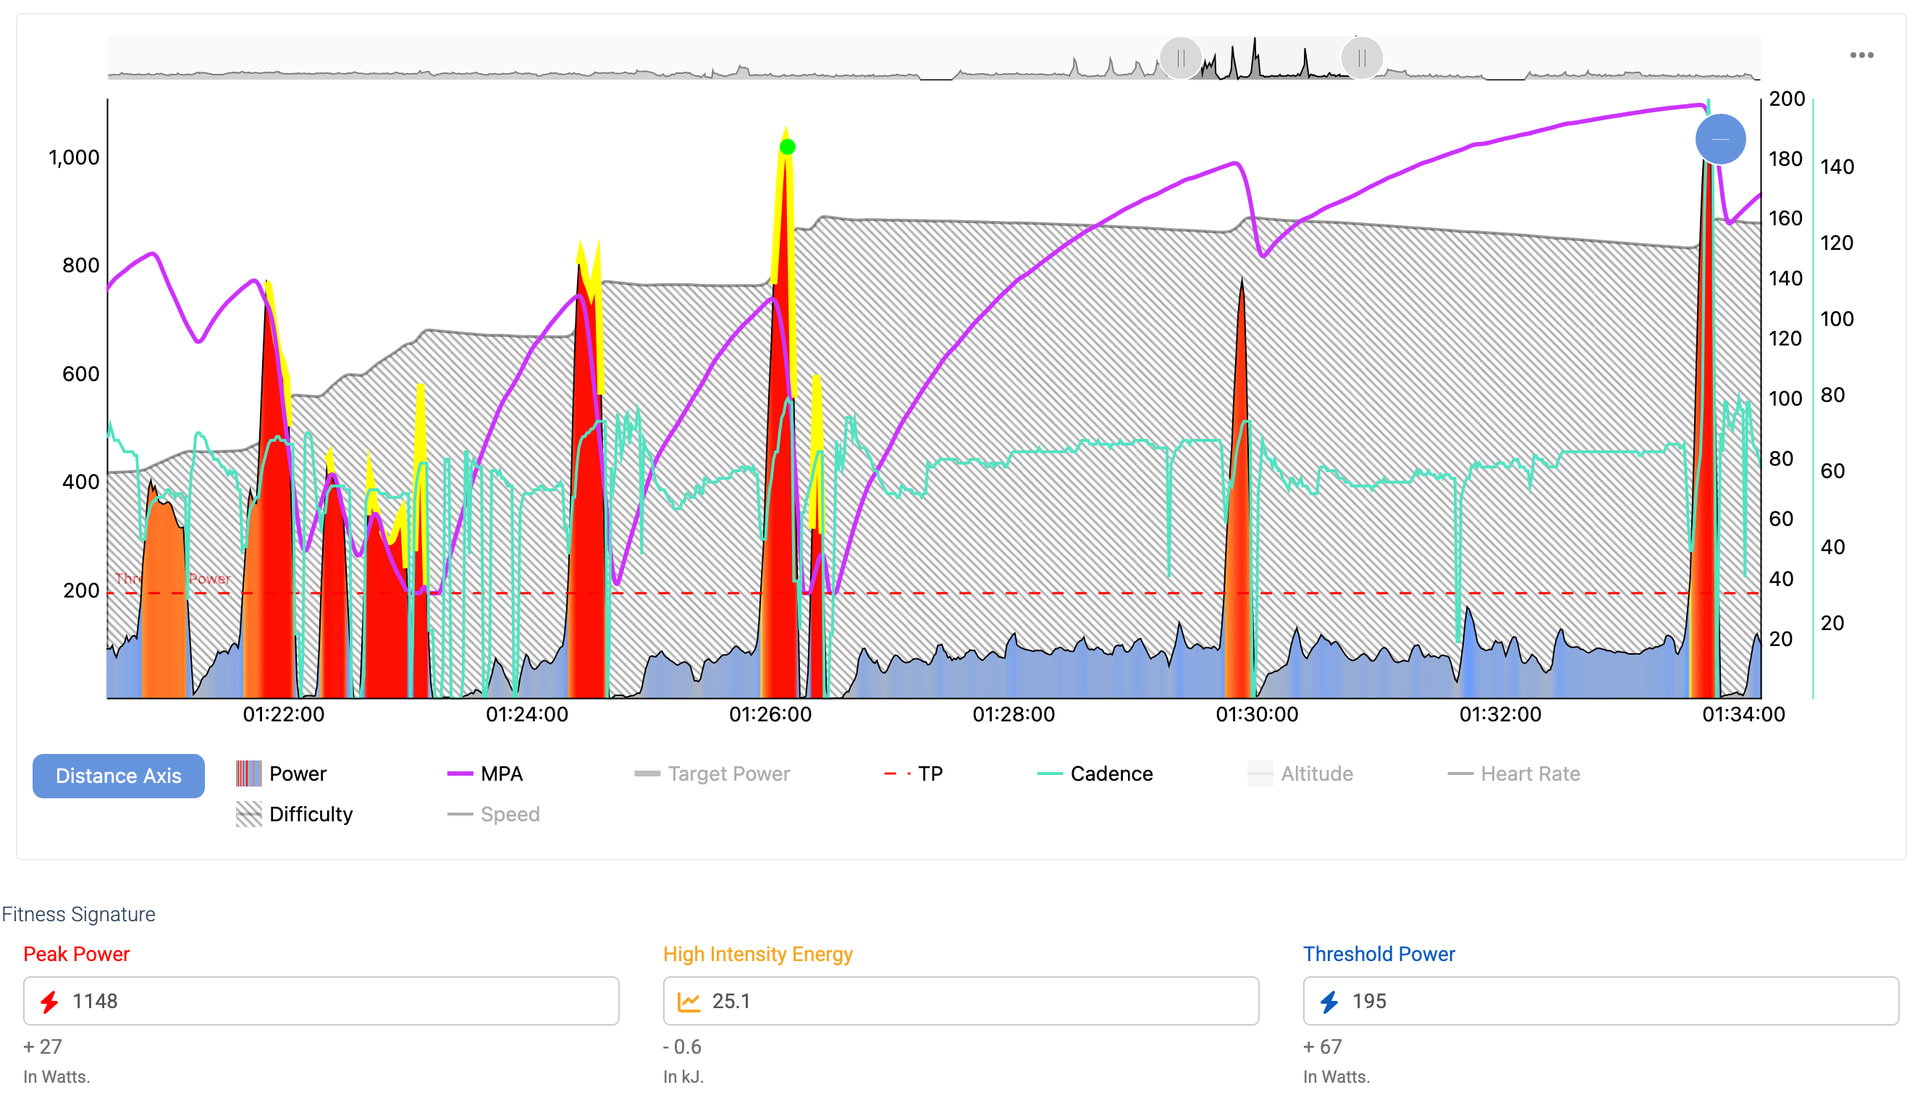Image resolution: width=1920 pixels, height=1111 pixels.
Task: Click the blue round zoom-out button on chart
Action: pyautogui.click(x=1720, y=139)
